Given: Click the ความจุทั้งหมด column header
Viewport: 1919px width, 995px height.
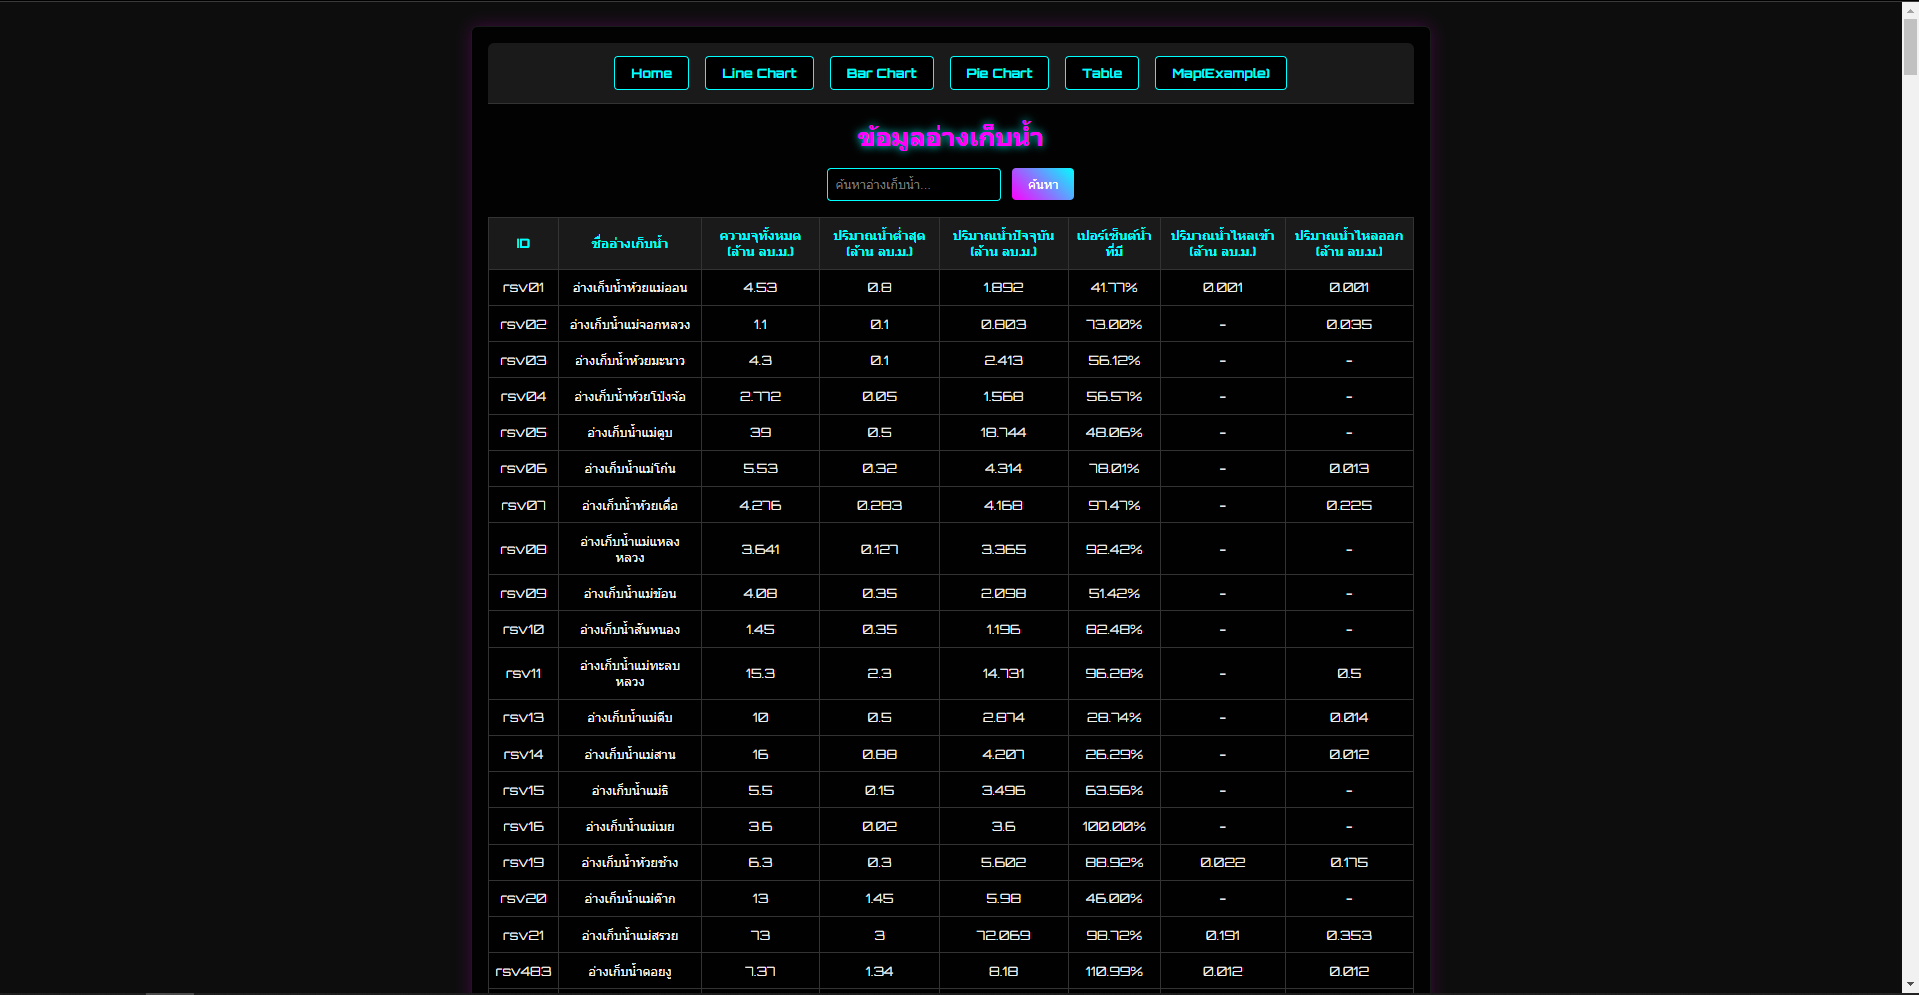Looking at the screenshot, I should point(760,244).
